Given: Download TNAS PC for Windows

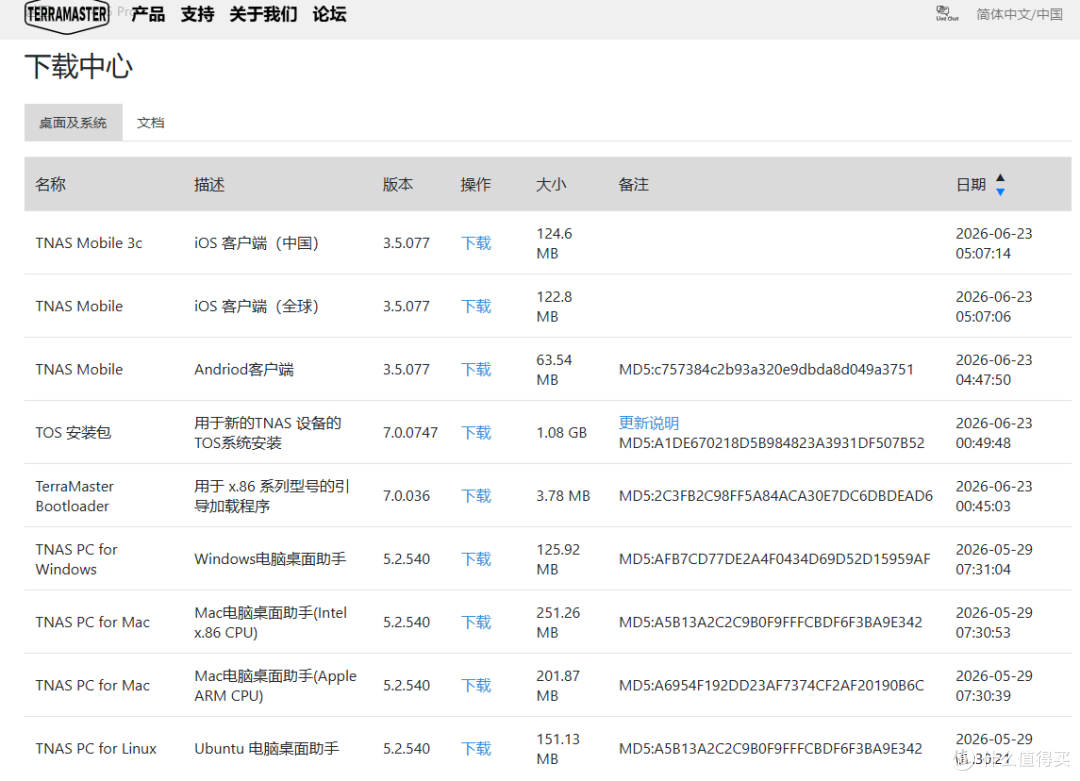Looking at the screenshot, I should [x=476, y=559].
